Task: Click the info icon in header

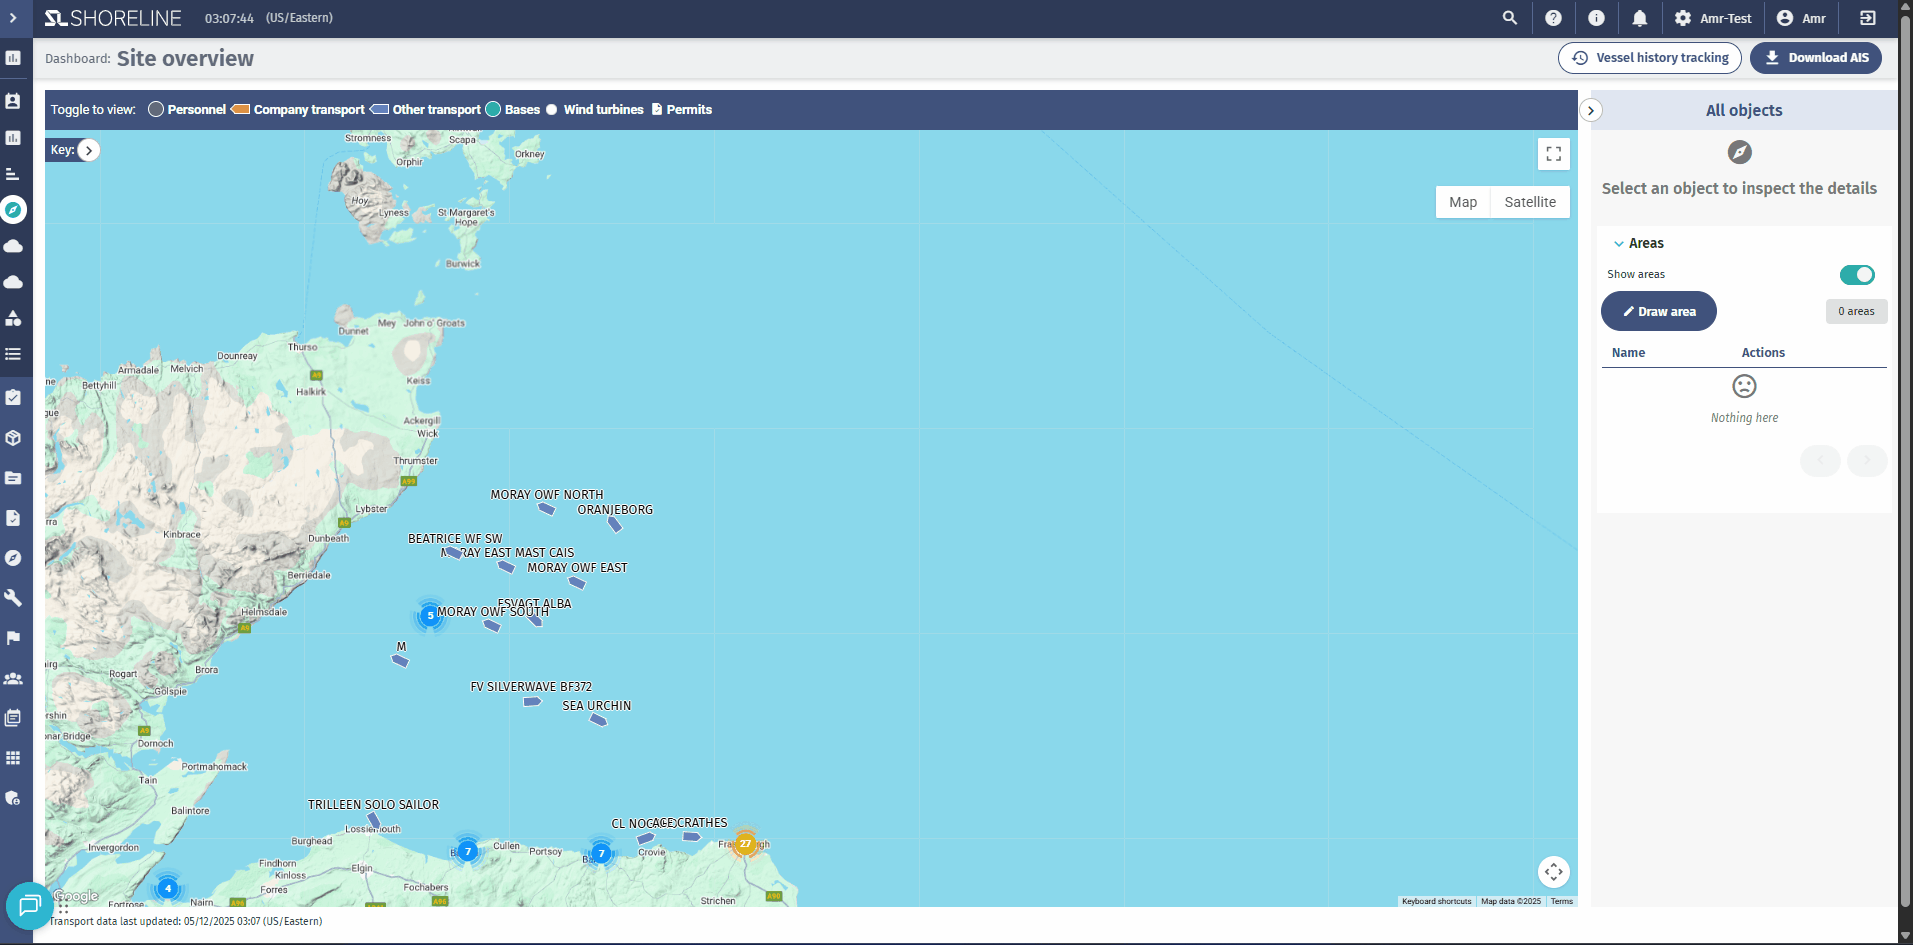Action: (1596, 18)
